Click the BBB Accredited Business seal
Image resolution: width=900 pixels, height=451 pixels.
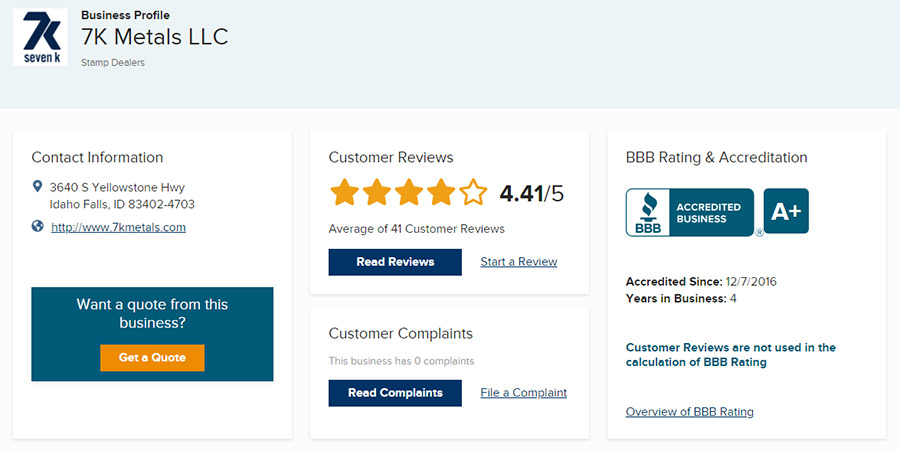point(690,212)
